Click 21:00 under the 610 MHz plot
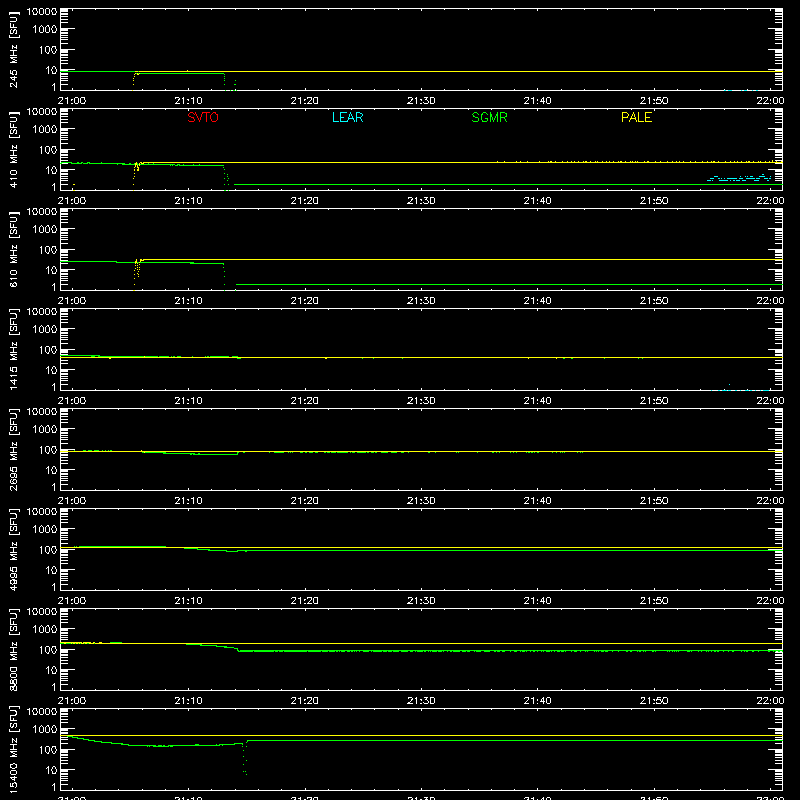Screen dimensions: 800x800 (x=72, y=301)
